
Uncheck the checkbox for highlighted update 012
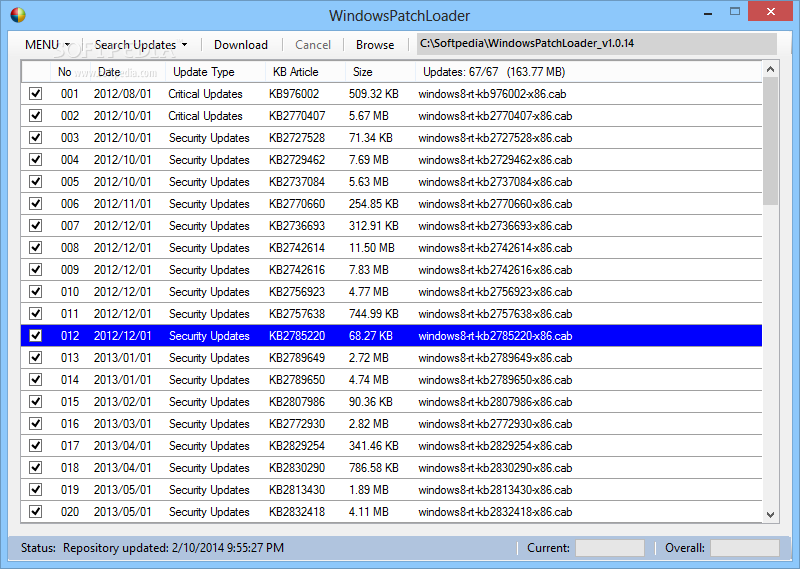click(35, 336)
